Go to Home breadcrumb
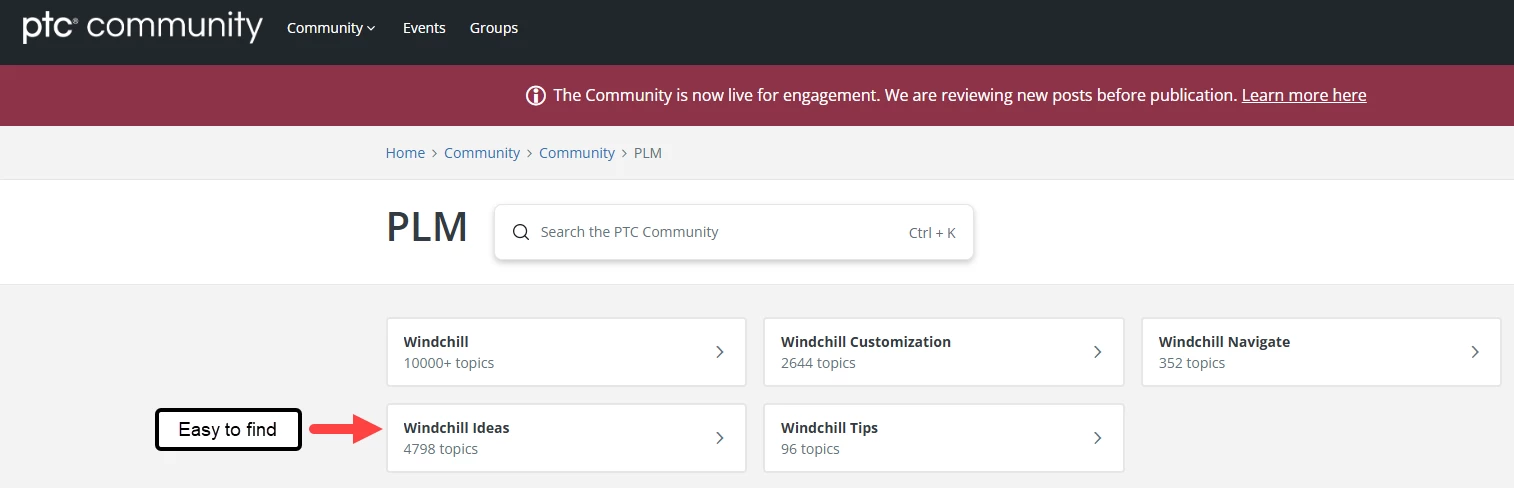This screenshot has width=1514, height=488. (x=405, y=153)
